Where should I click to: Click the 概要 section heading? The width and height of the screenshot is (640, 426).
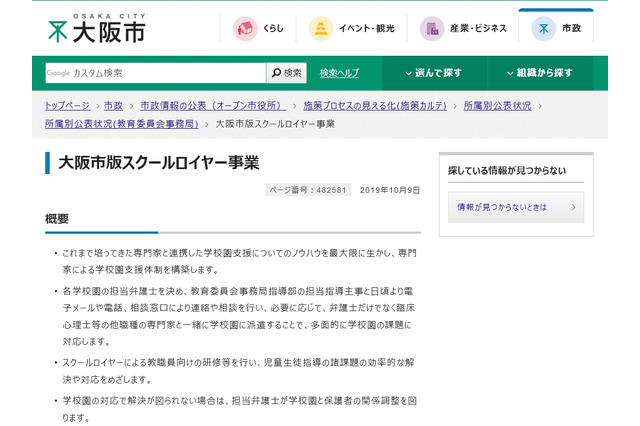pyautogui.click(x=57, y=219)
